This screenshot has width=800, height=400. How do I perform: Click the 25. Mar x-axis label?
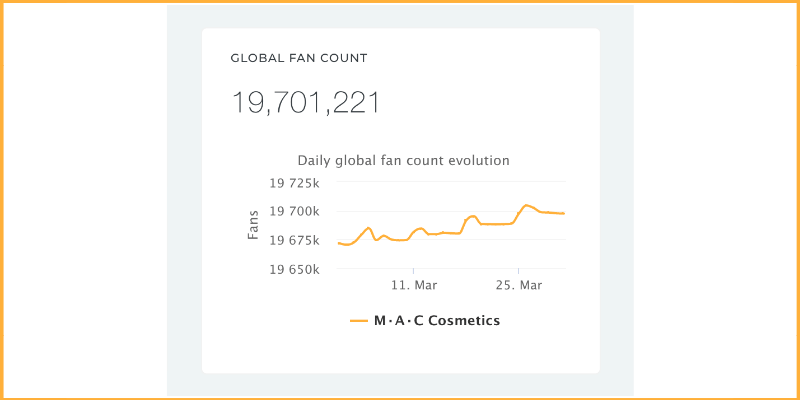[519, 285]
